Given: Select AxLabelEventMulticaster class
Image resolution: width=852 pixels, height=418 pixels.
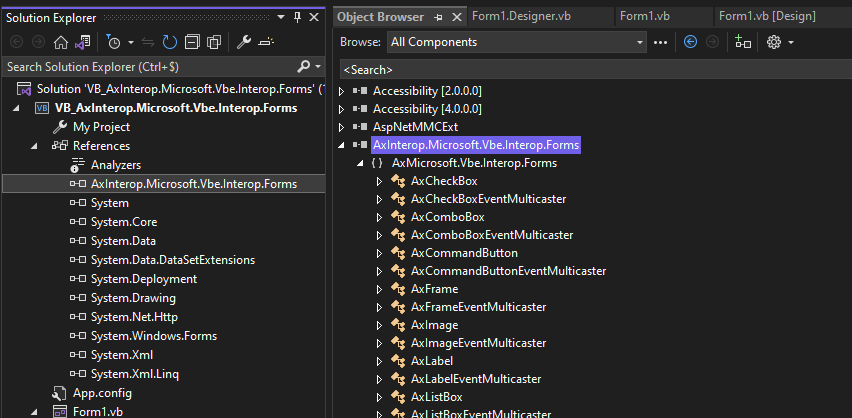Looking at the screenshot, I should [476, 379].
